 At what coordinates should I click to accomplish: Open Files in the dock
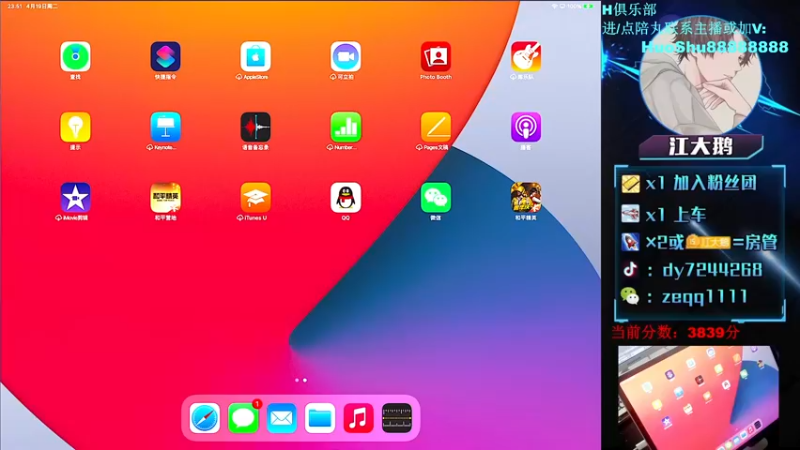point(320,418)
